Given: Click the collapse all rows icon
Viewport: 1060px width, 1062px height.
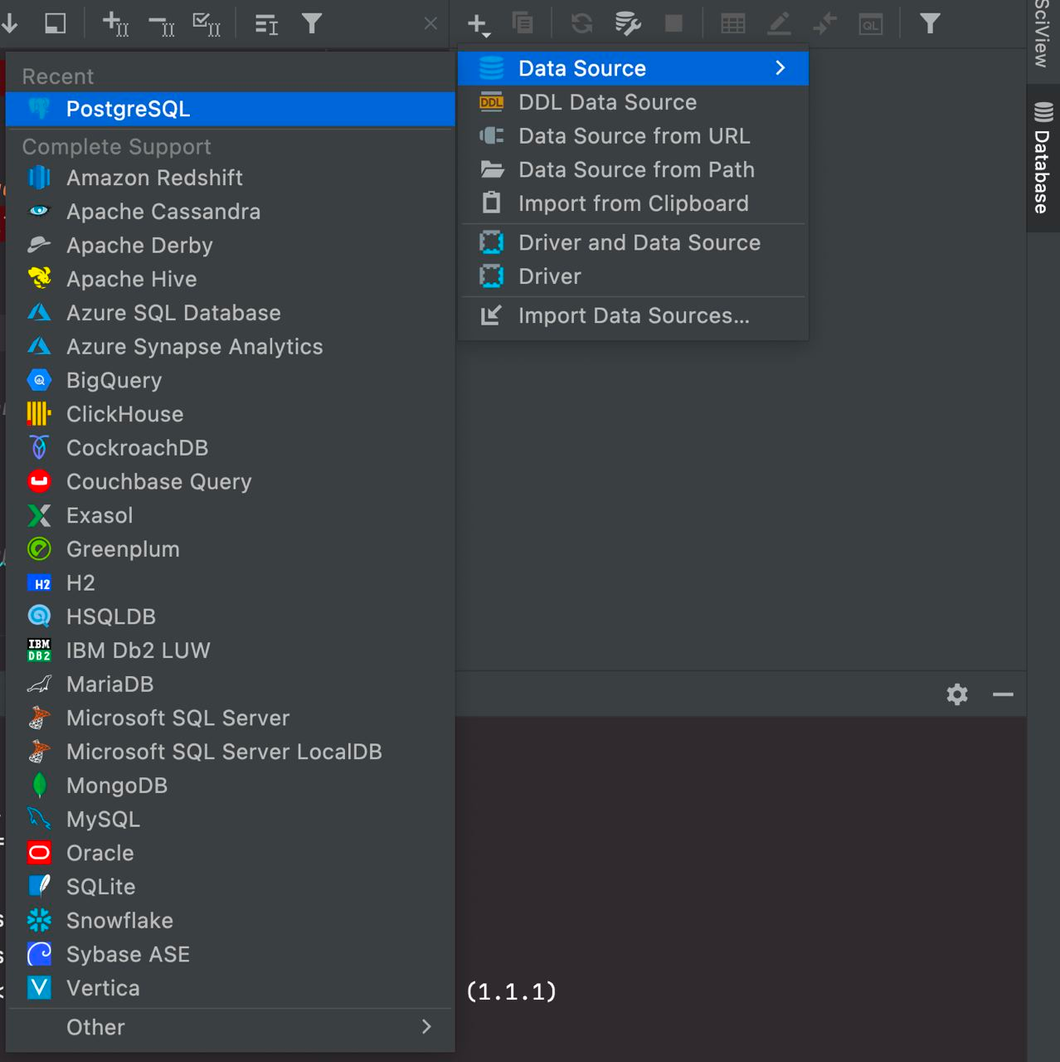Looking at the screenshot, I should 161,24.
